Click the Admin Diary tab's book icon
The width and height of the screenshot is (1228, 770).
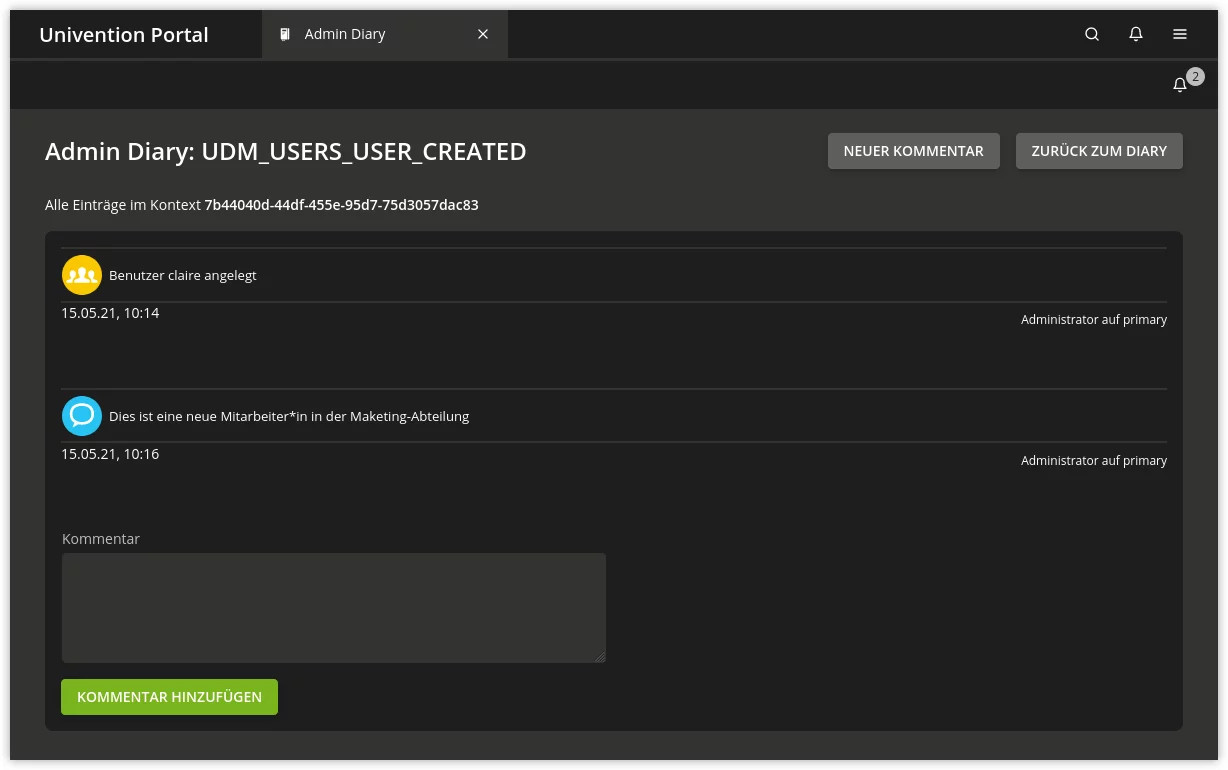(x=285, y=34)
